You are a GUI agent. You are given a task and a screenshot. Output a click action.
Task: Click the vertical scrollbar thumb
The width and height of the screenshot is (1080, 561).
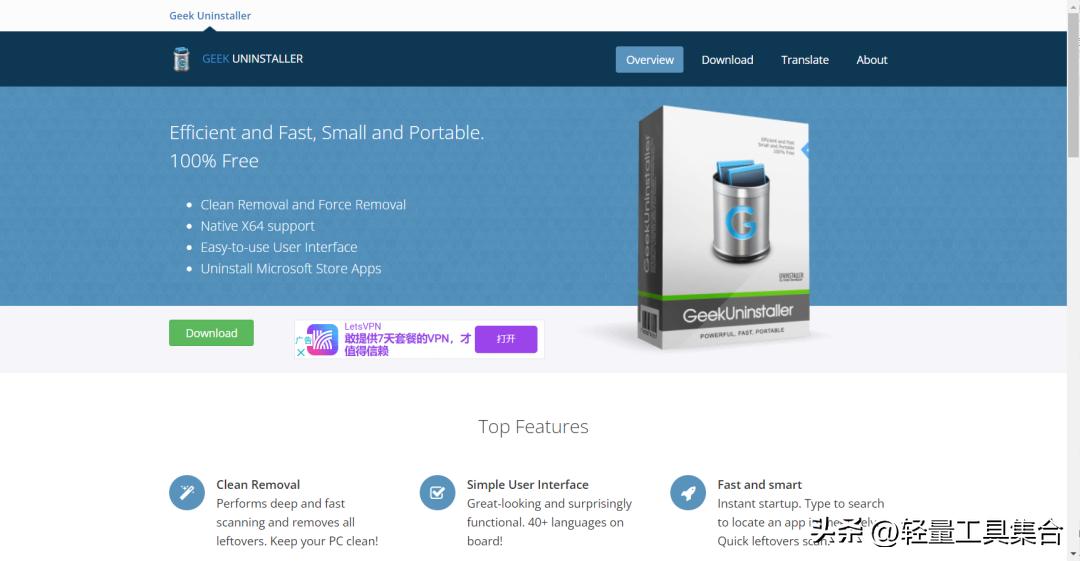tap(1073, 84)
